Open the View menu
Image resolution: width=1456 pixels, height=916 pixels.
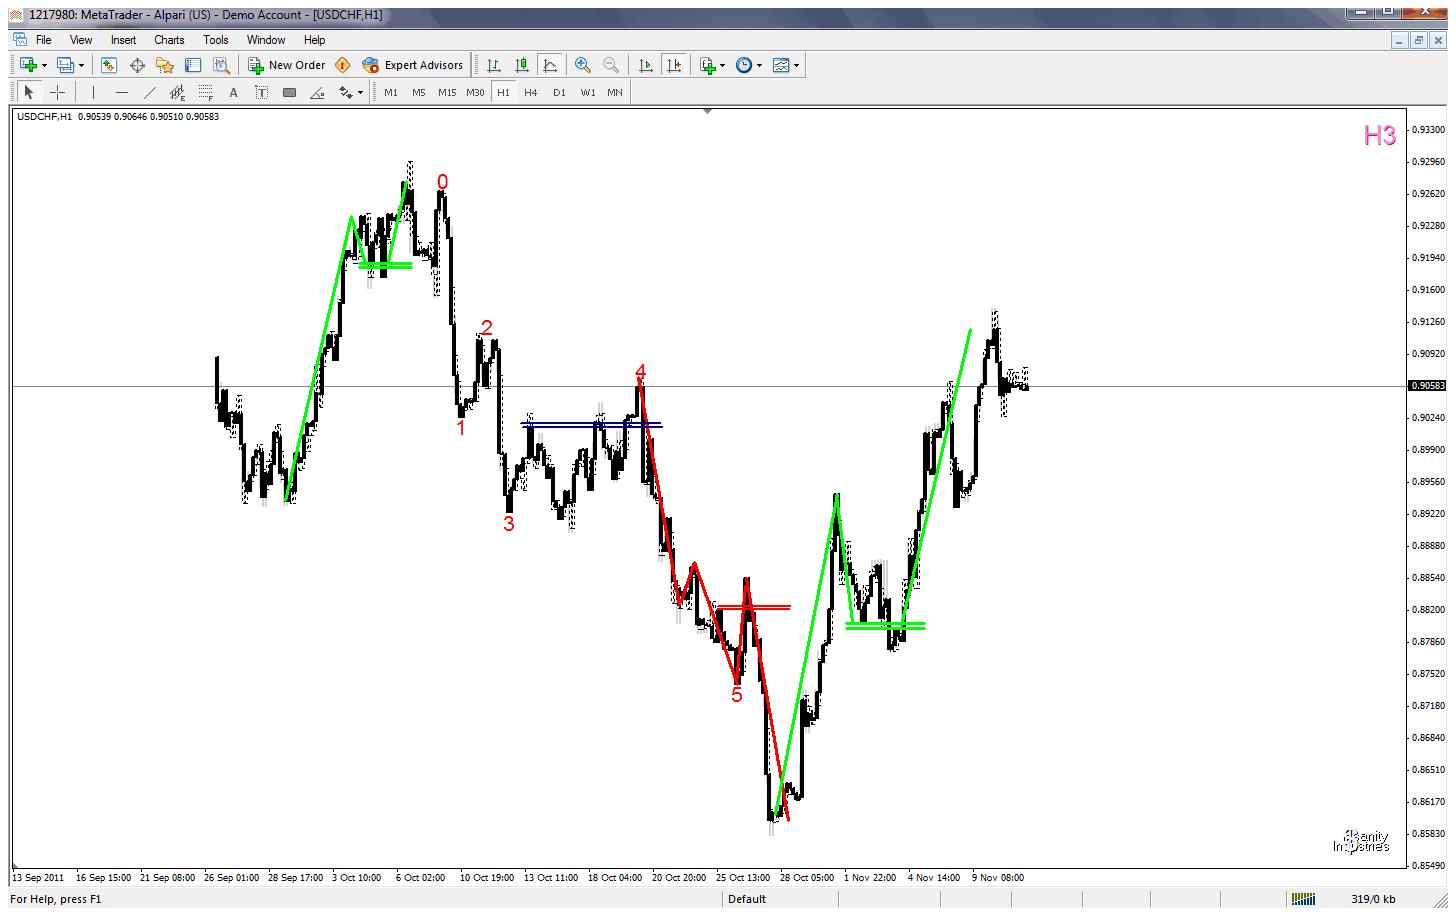[81, 40]
